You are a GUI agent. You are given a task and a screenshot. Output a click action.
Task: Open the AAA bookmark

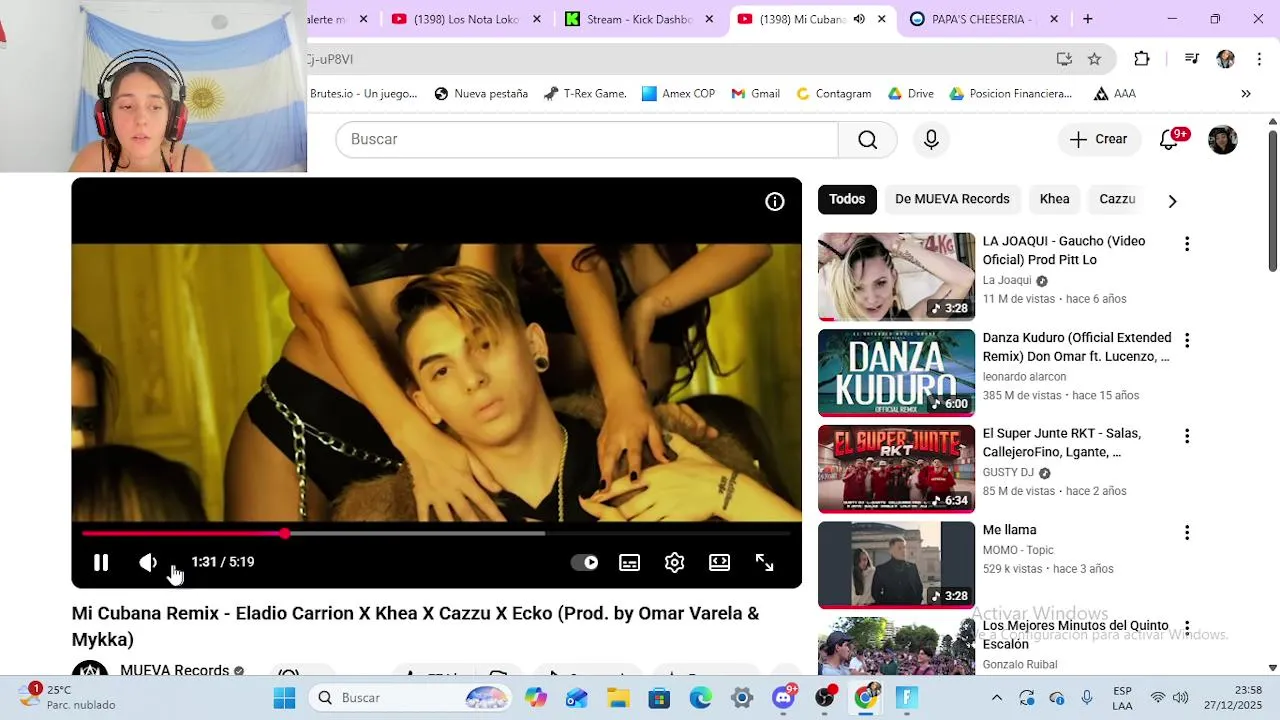[1115, 94]
